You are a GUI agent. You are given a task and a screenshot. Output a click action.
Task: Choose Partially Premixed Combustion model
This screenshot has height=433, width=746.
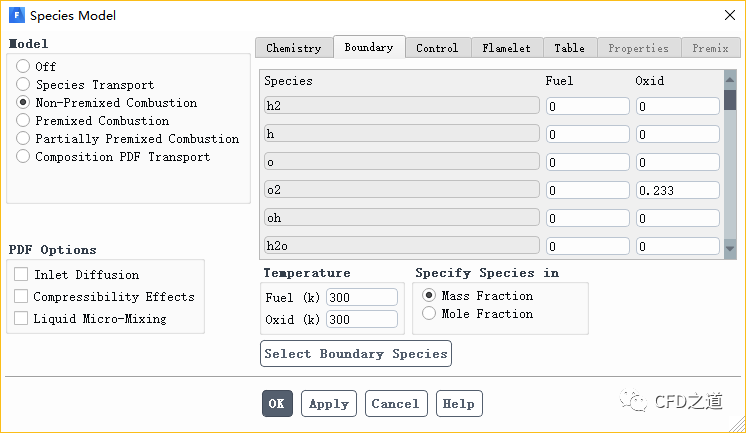click(23, 139)
